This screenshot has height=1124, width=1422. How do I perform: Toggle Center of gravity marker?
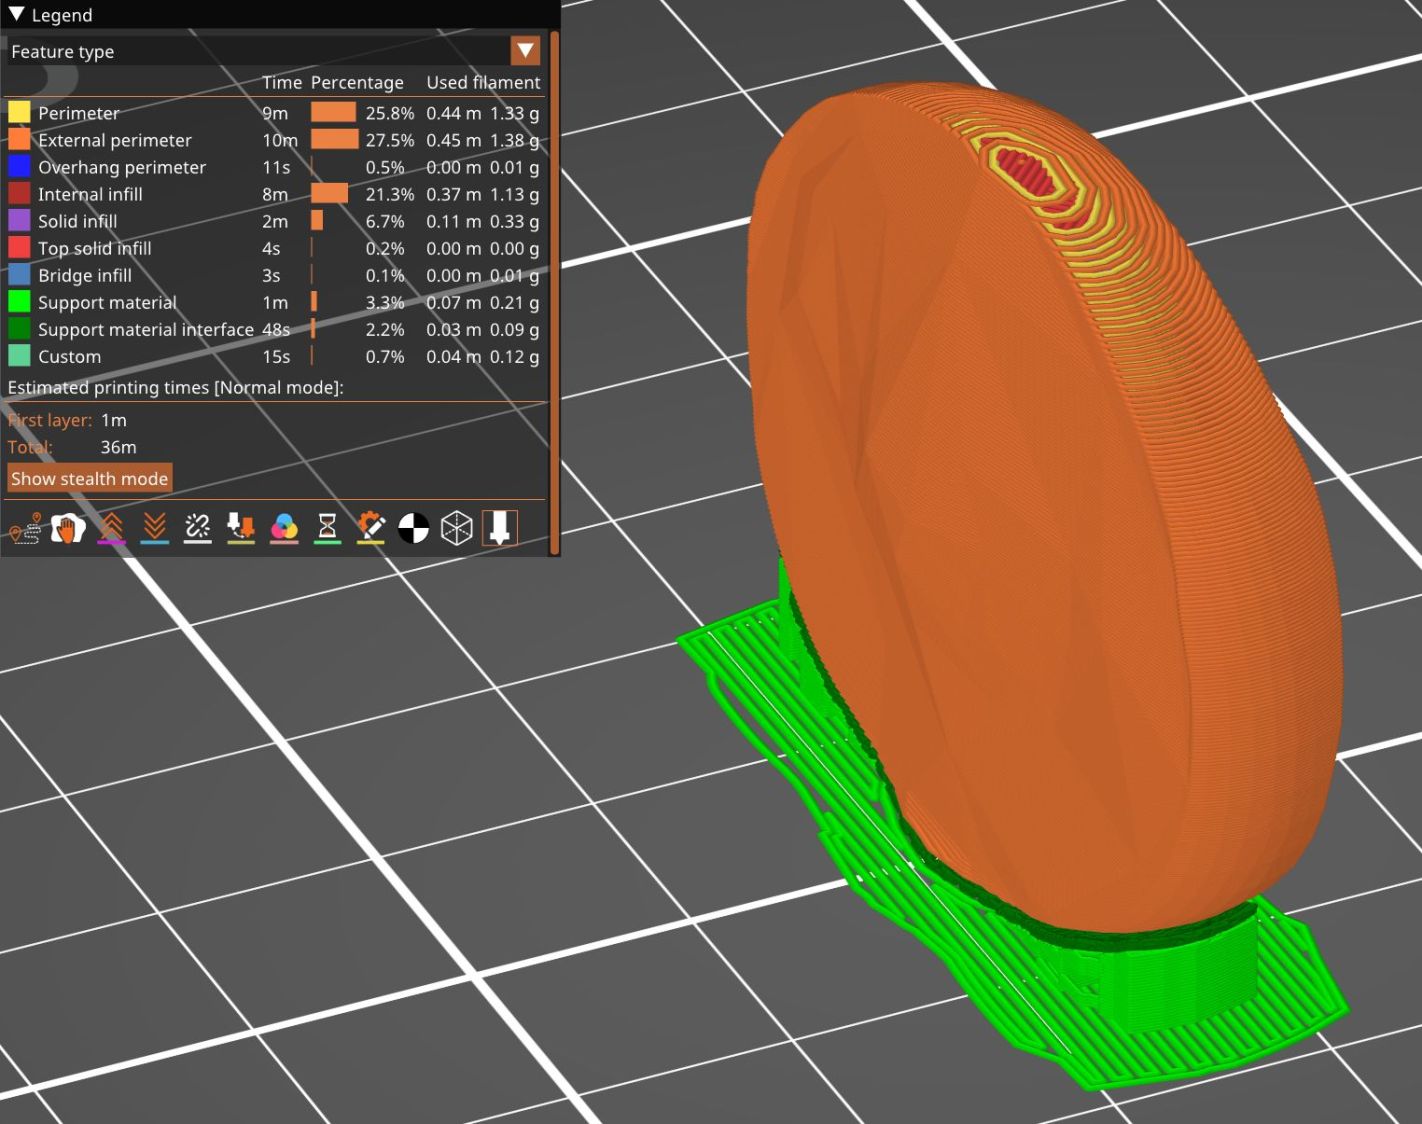coord(413,528)
